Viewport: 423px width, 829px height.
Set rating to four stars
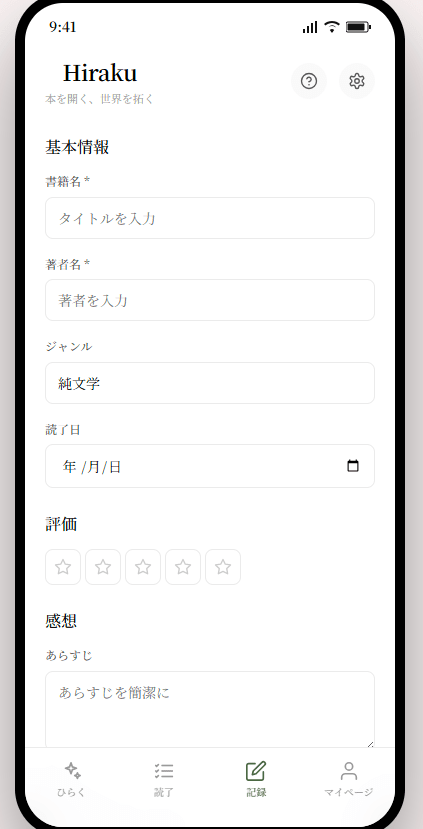183,567
